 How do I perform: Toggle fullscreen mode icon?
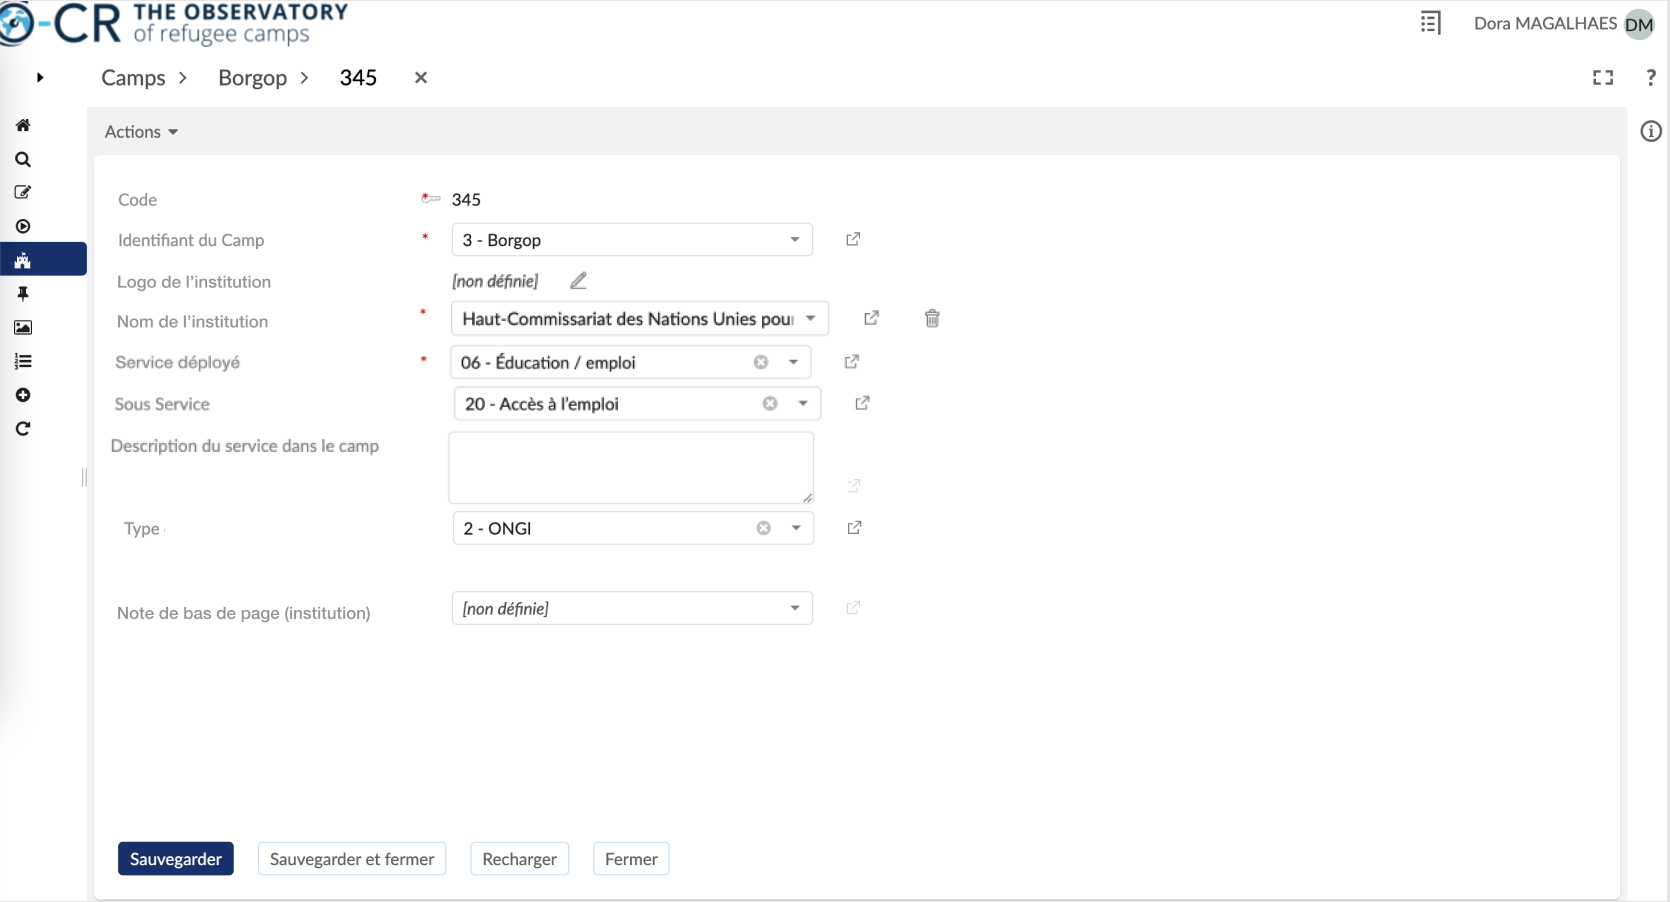click(x=1603, y=77)
